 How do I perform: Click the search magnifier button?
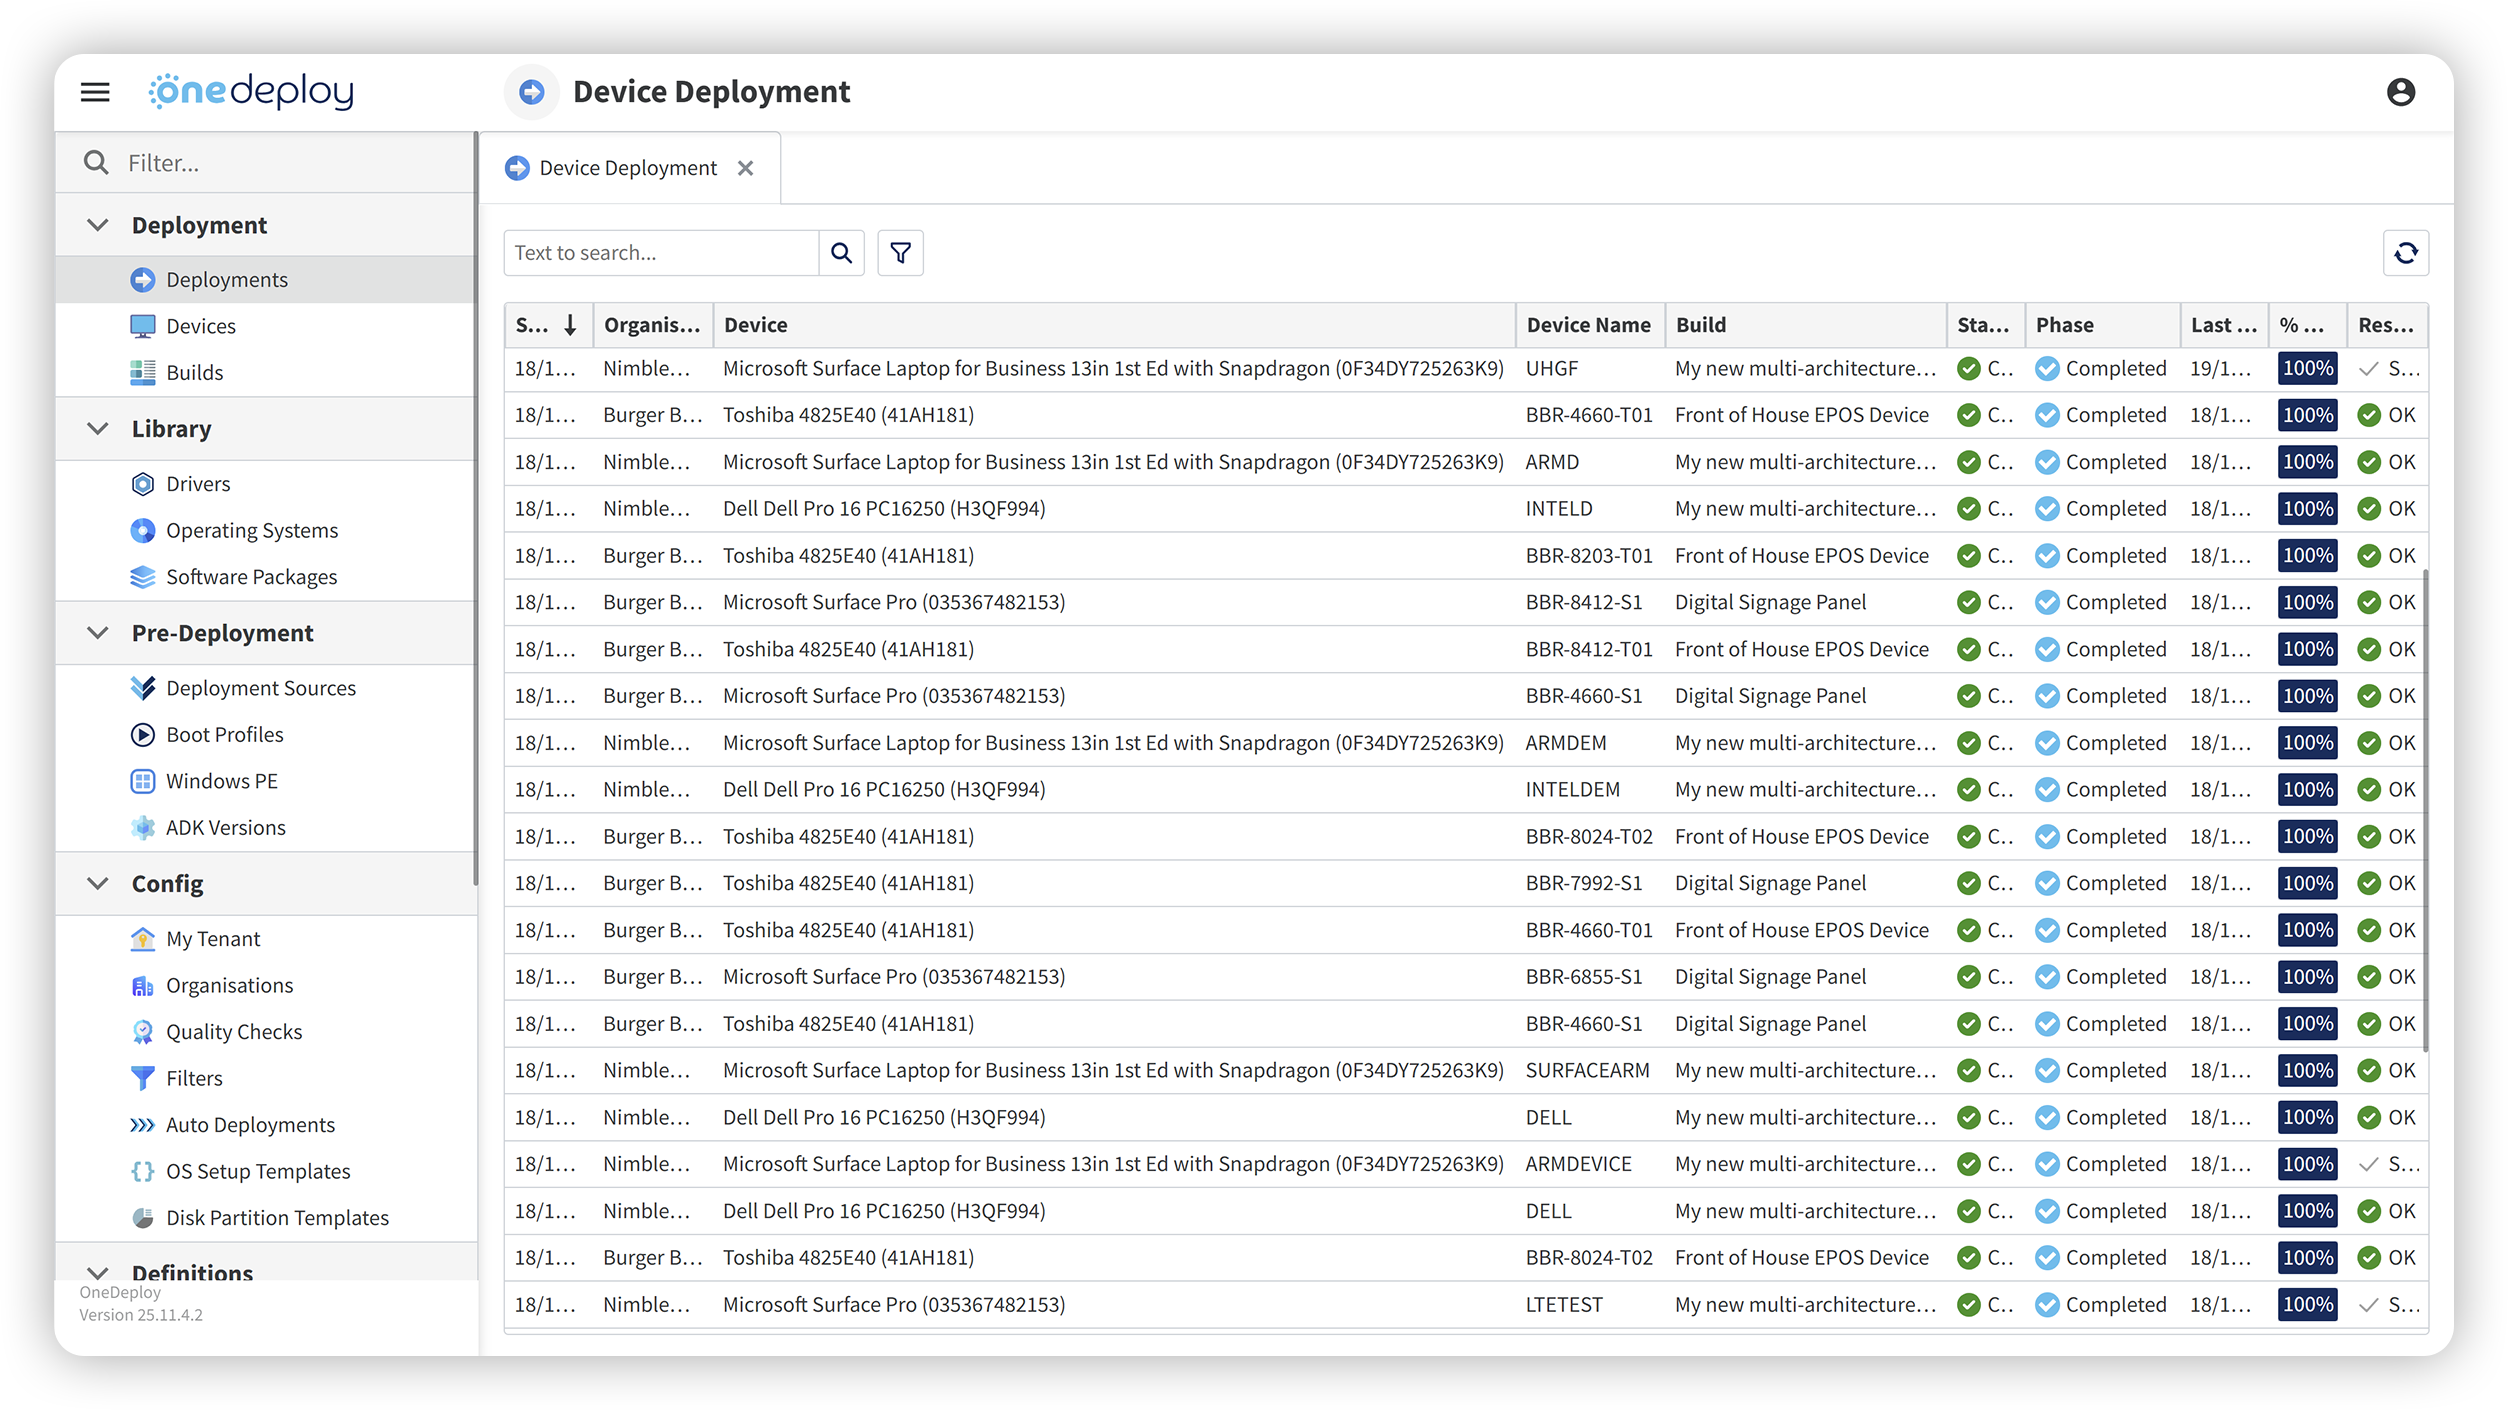(841, 253)
